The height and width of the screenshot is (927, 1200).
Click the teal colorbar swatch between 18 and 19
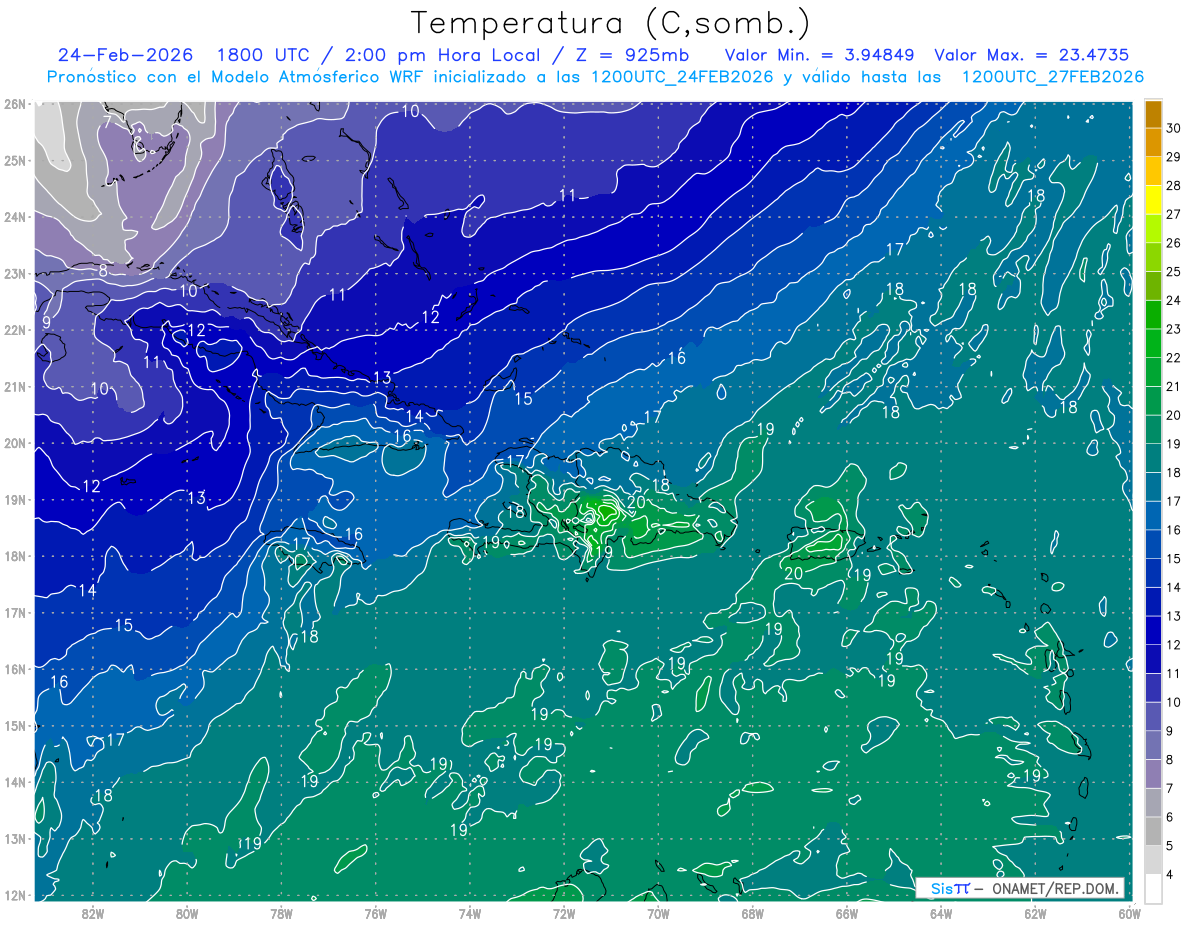coord(1153,458)
